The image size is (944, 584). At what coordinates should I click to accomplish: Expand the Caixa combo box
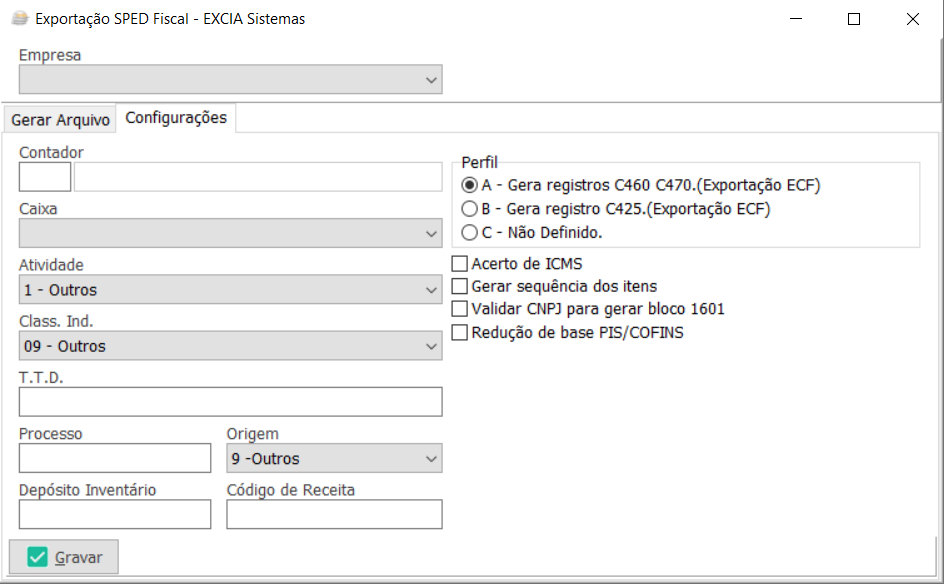pos(230,234)
